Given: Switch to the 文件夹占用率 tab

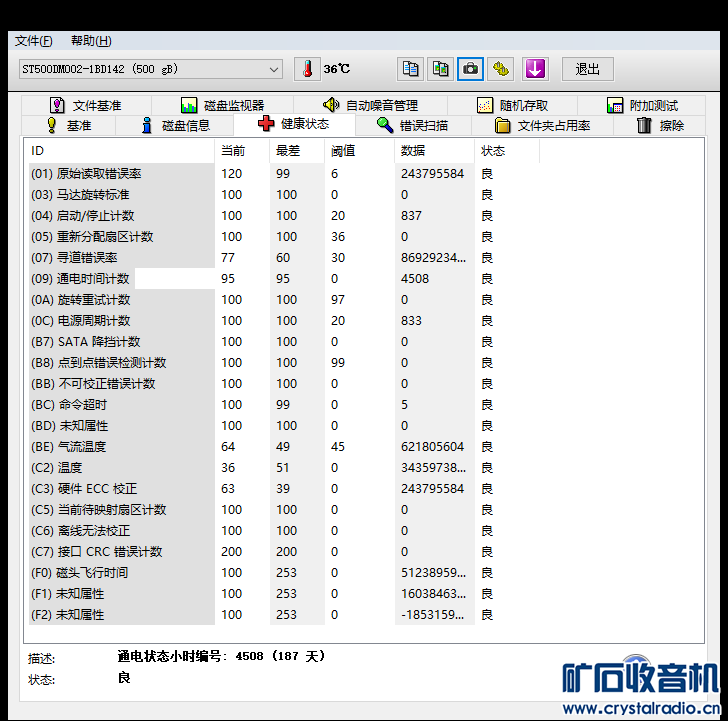Looking at the screenshot, I should [542, 125].
